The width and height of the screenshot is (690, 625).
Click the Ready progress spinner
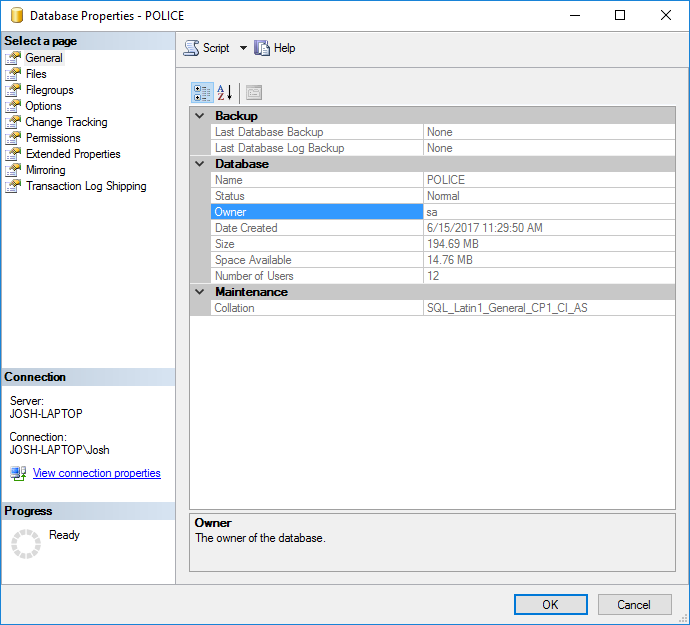coord(26,544)
